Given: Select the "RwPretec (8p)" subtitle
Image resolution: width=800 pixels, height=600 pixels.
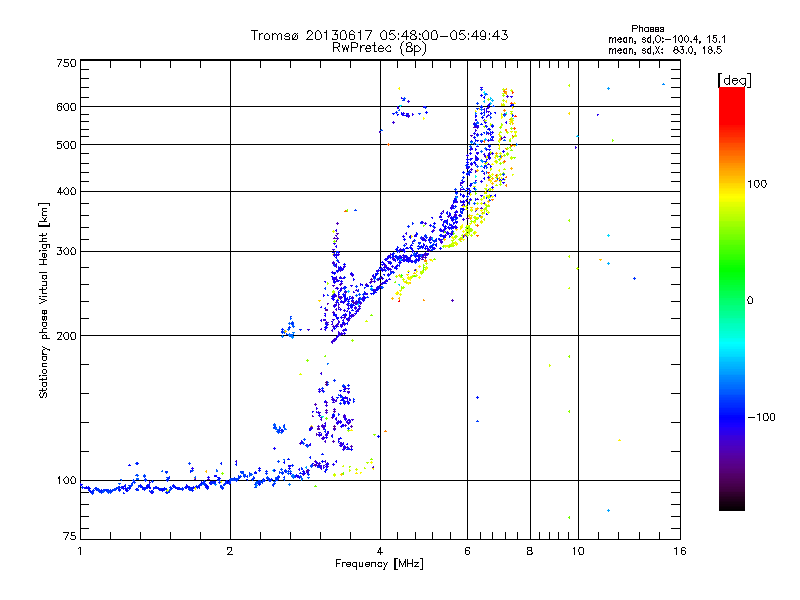Looking at the screenshot, I should [379, 48].
